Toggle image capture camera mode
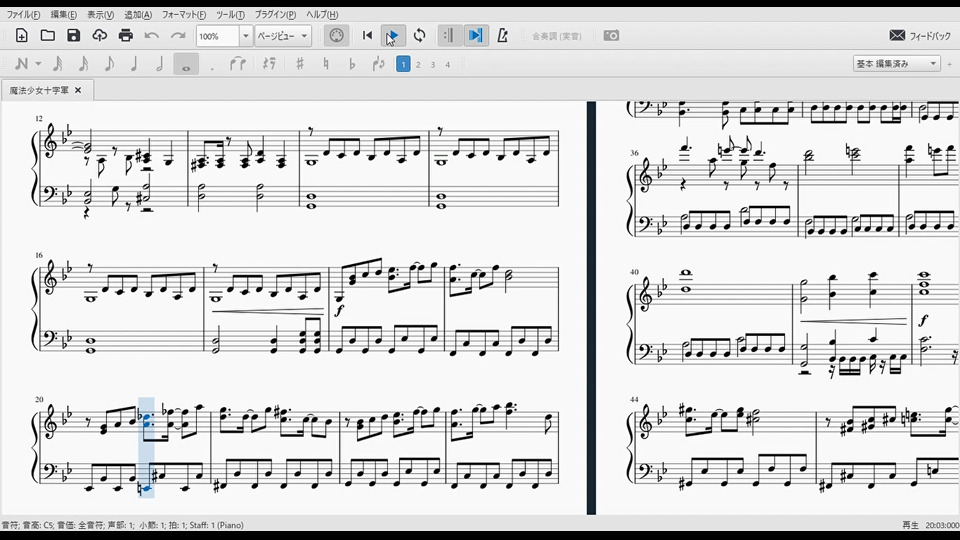This screenshot has width=960, height=540. click(611, 36)
